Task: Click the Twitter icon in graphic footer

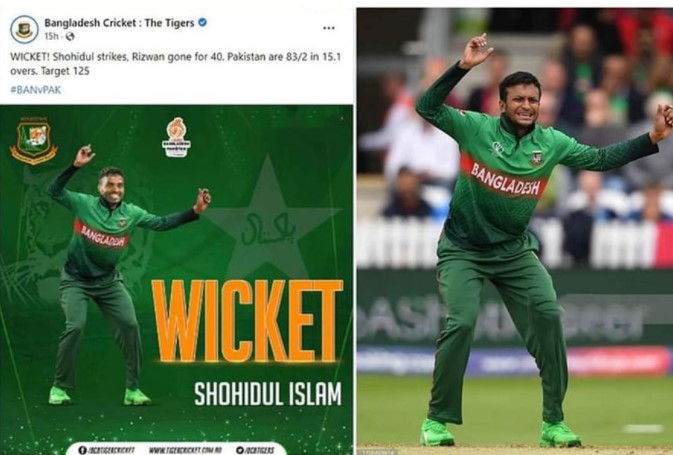Action: 240,450
